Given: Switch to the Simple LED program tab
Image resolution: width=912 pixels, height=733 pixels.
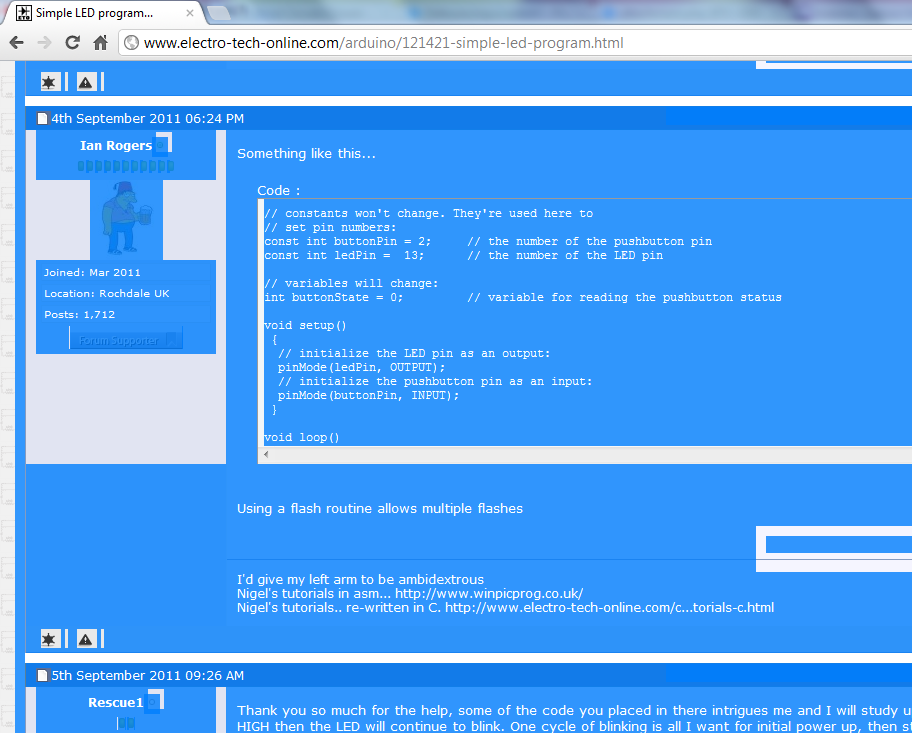Looking at the screenshot, I should [x=90, y=14].
